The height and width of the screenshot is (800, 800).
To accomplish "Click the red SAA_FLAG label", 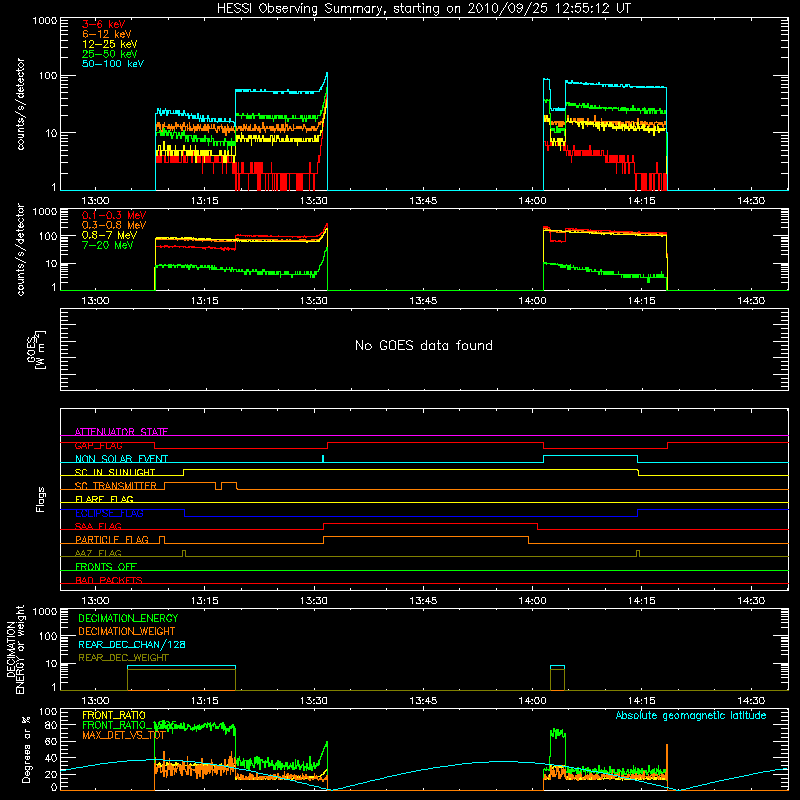I will (98, 526).
